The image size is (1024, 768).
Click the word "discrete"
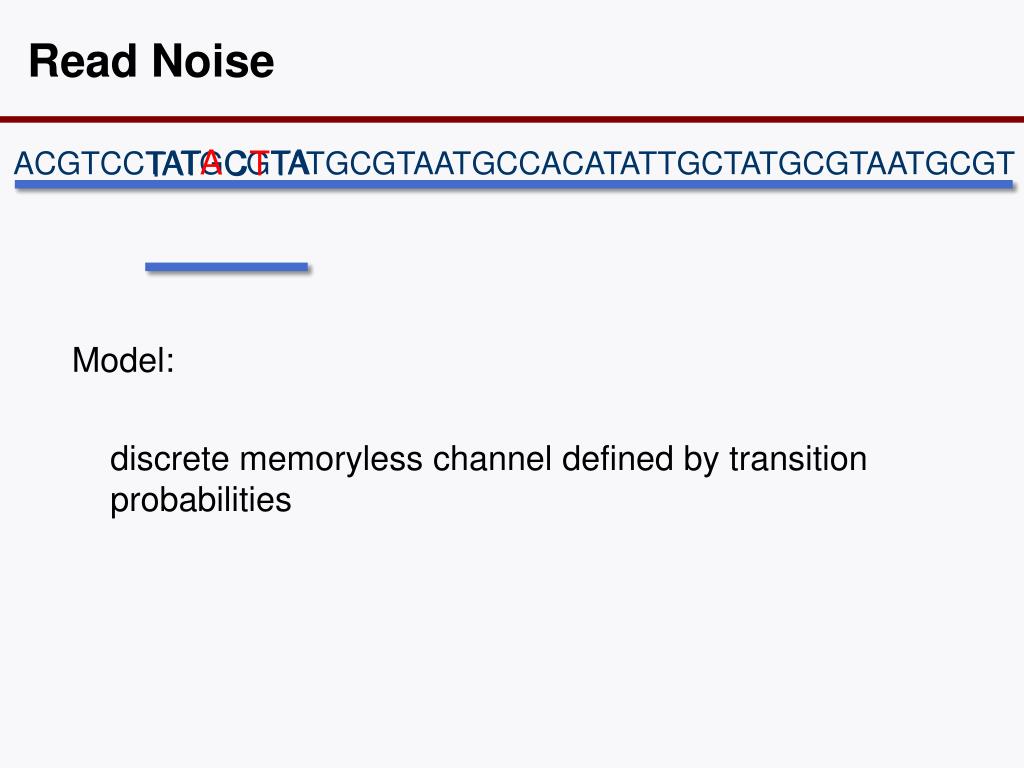pyautogui.click(x=169, y=458)
